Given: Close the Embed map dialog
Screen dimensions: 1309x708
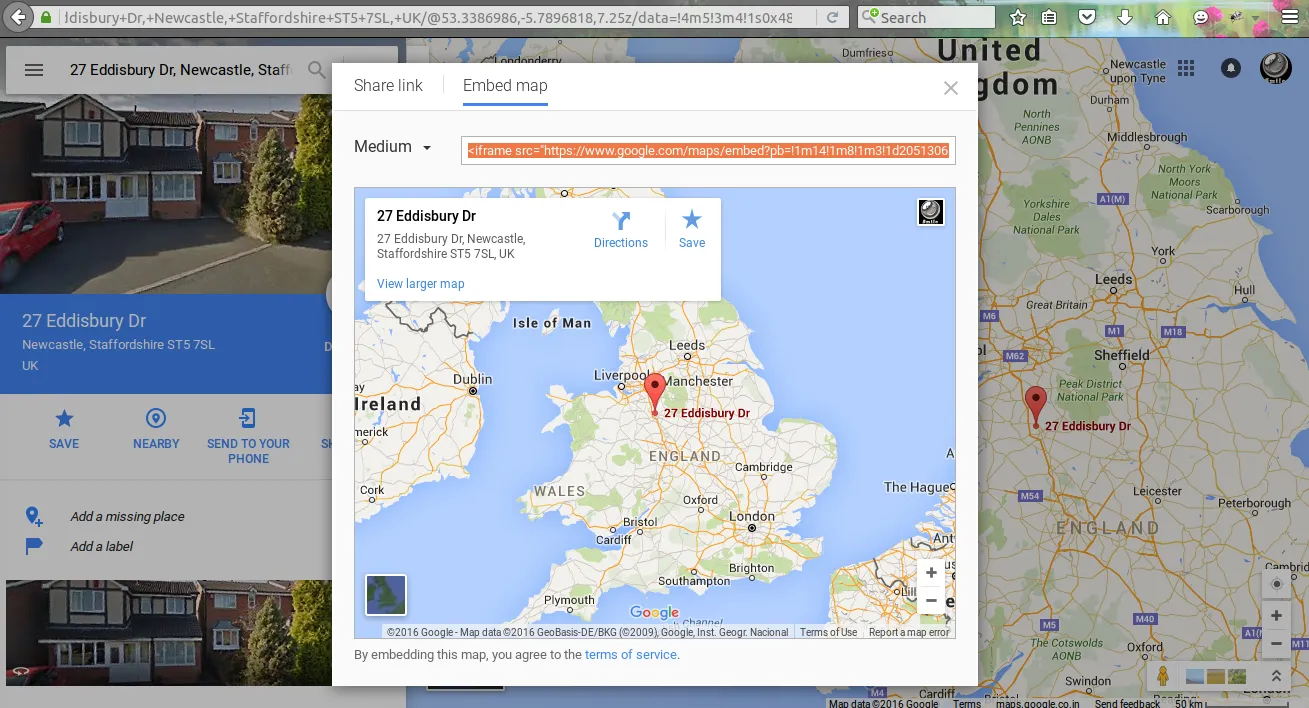Looking at the screenshot, I should click(x=951, y=88).
